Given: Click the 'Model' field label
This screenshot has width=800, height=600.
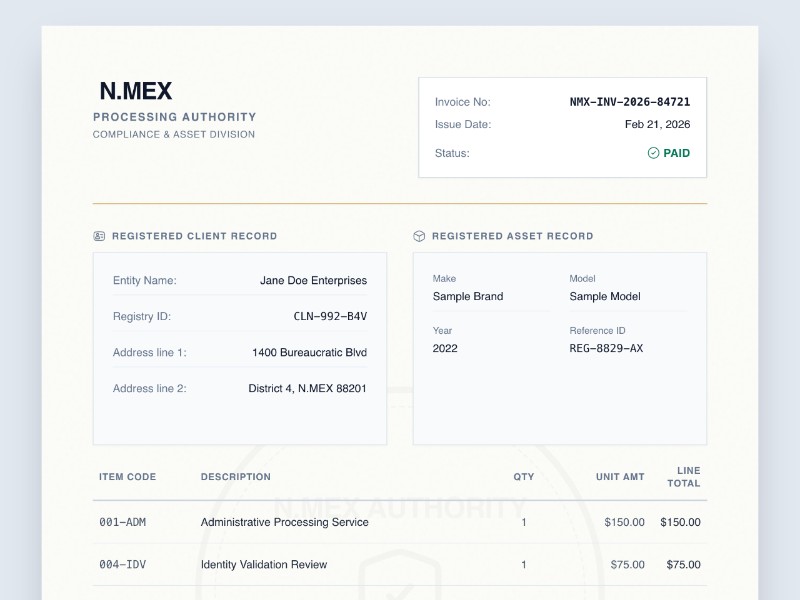Looking at the screenshot, I should pos(582,279).
